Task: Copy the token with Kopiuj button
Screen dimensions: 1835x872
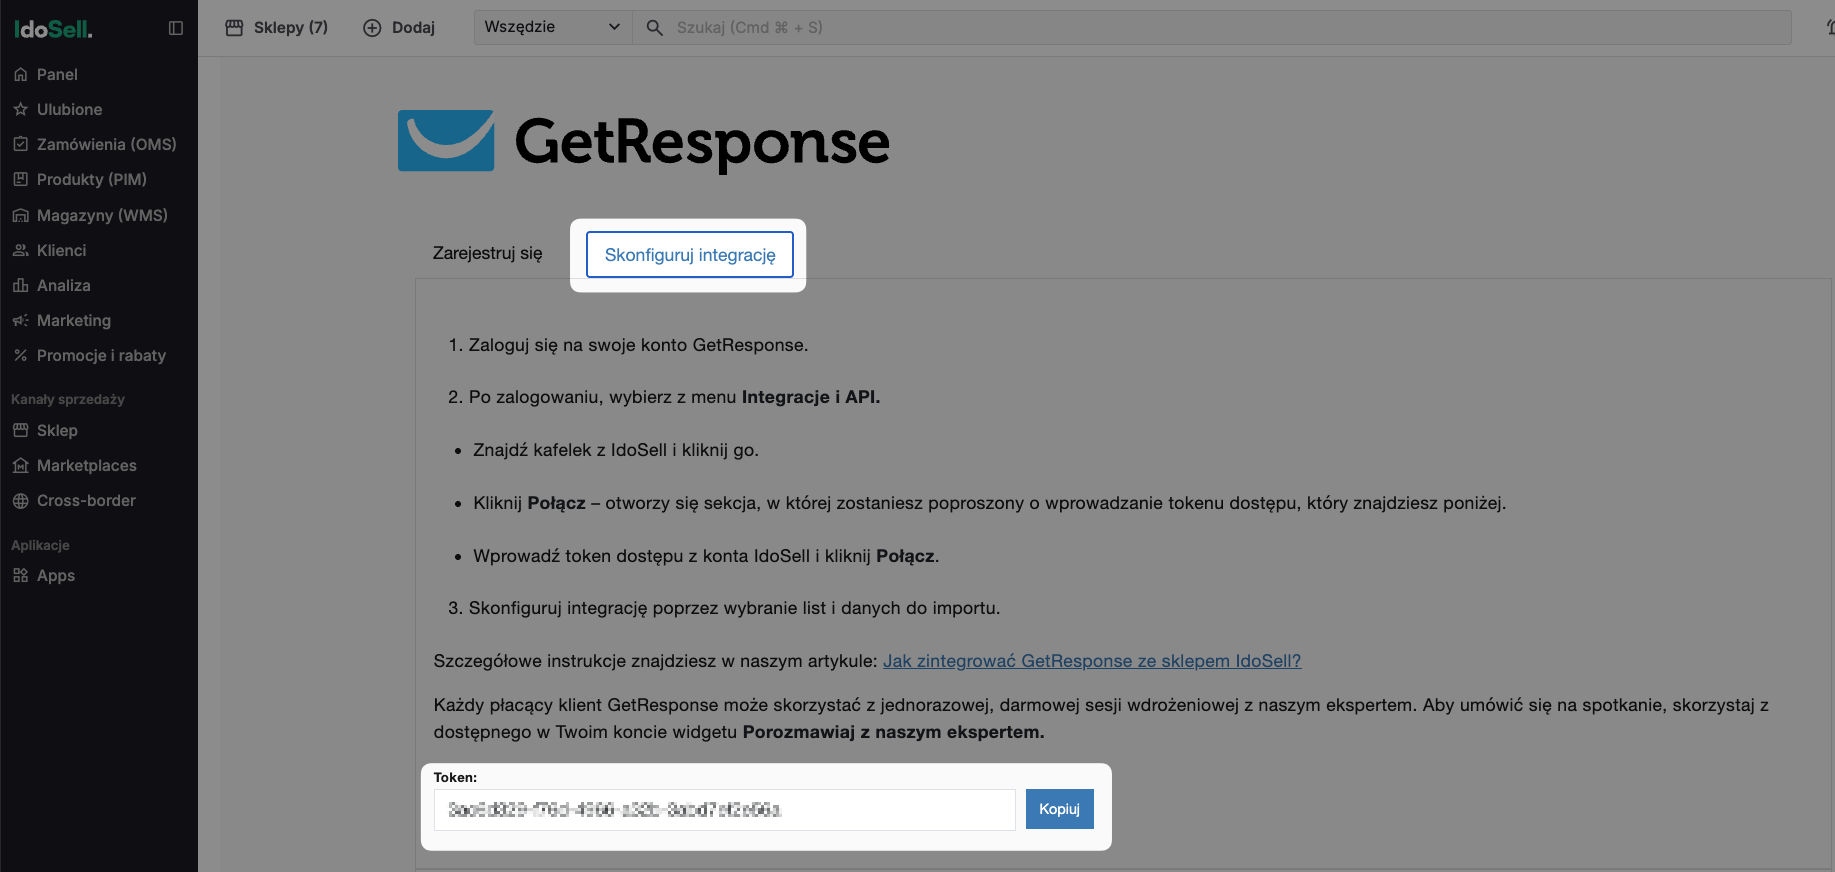Action: click(x=1059, y=809)
